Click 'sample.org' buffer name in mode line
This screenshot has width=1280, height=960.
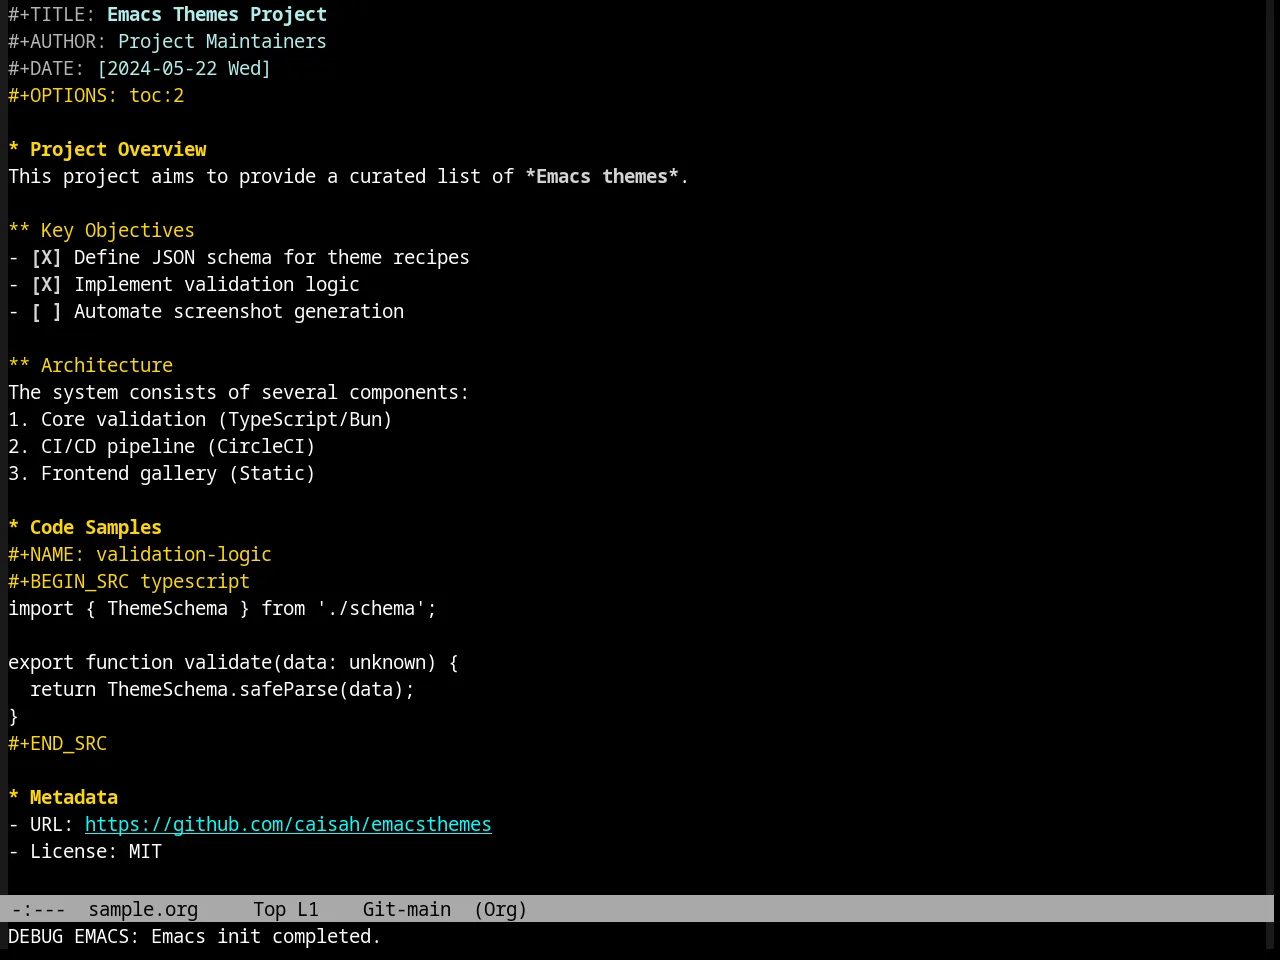pyautogui.click(x=143, y=910)
